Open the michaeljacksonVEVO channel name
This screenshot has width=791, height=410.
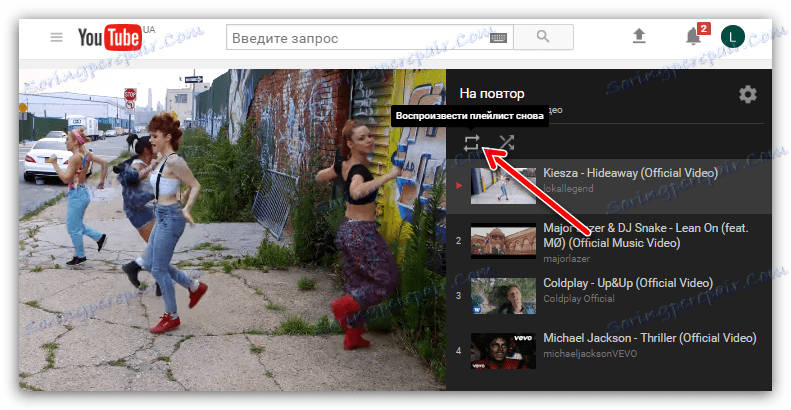coord(590,354)
